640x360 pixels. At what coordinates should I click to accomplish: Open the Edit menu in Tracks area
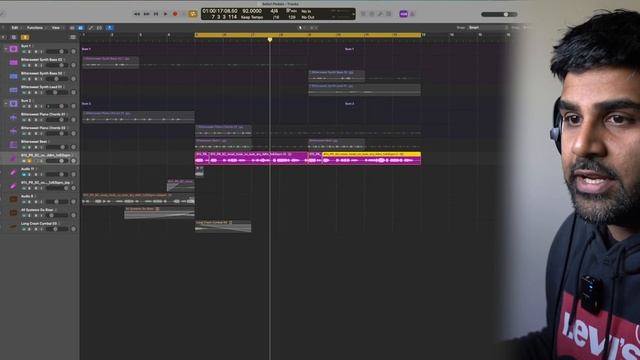point(15,28)
